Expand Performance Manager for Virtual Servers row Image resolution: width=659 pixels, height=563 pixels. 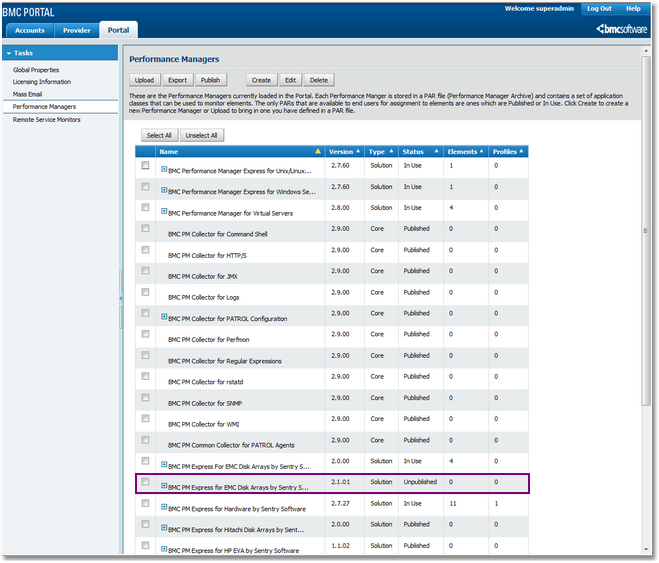point(164,211)
